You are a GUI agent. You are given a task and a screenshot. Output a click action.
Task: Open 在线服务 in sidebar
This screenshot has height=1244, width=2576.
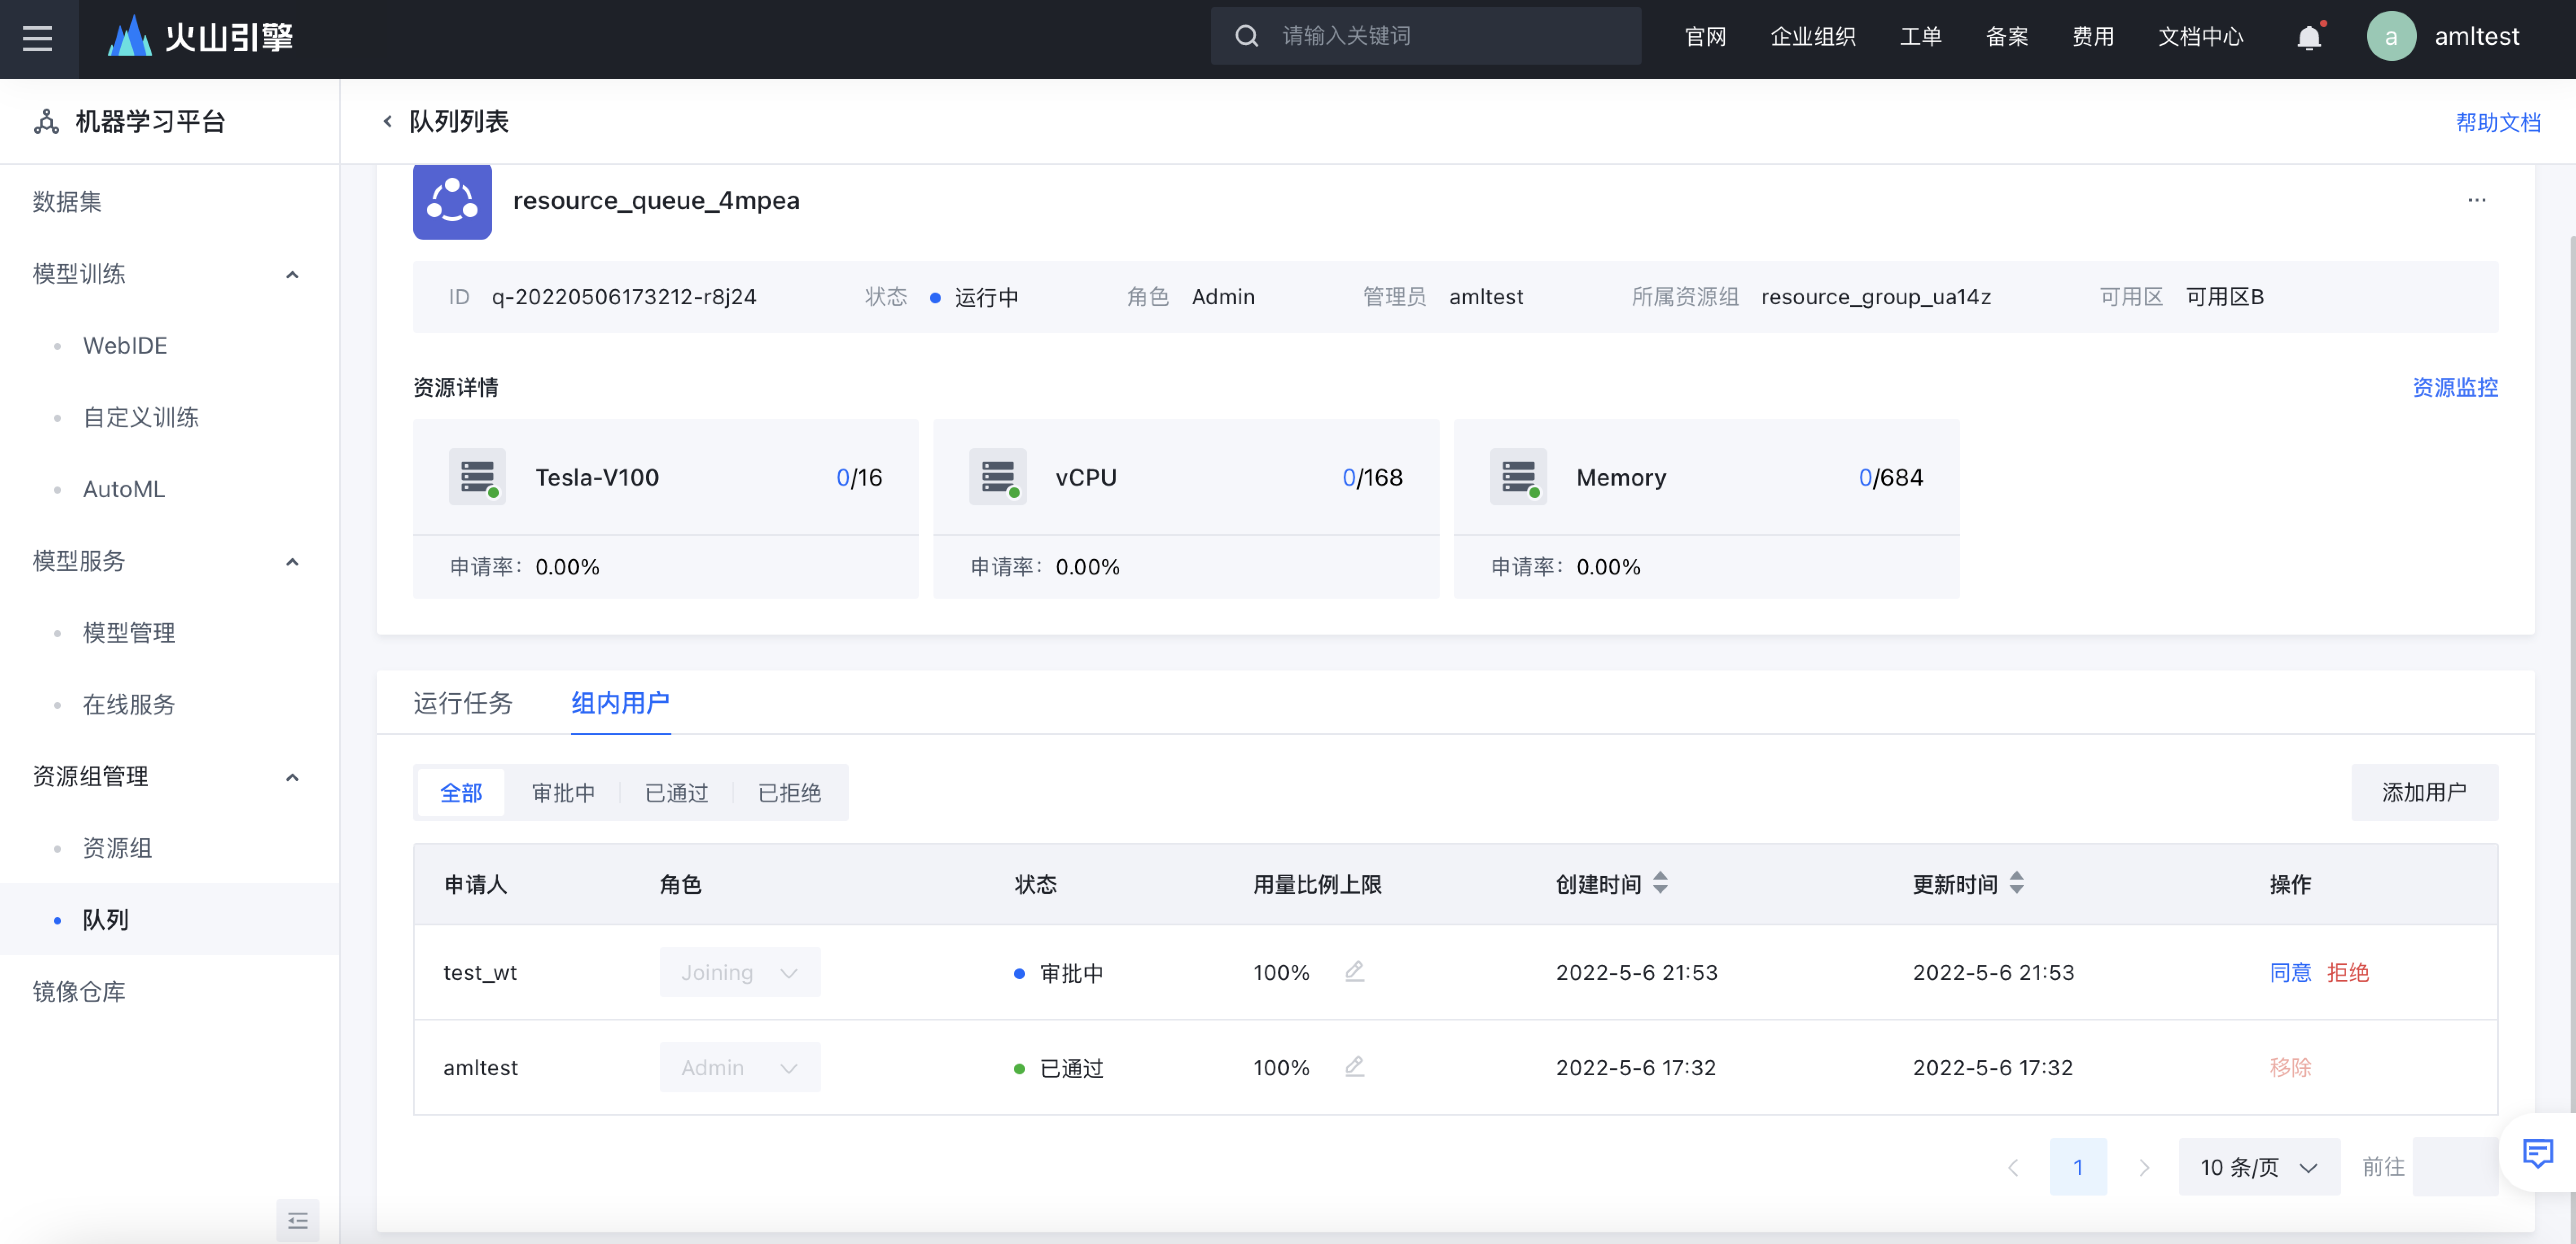(x=129, y=704)
